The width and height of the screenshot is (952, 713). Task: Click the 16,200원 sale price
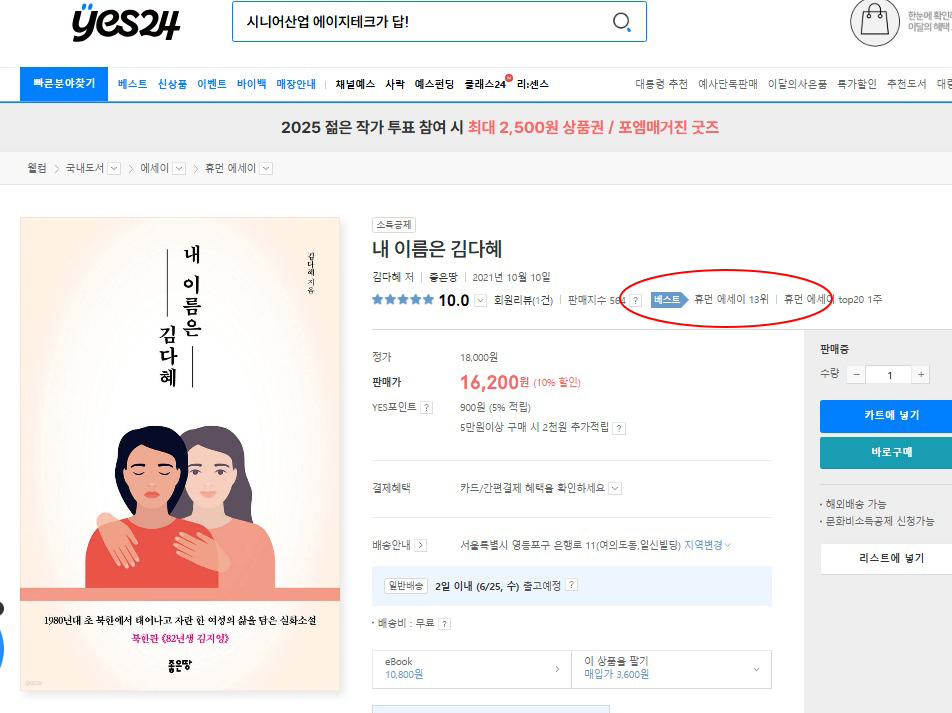click(x=494, y=382)
